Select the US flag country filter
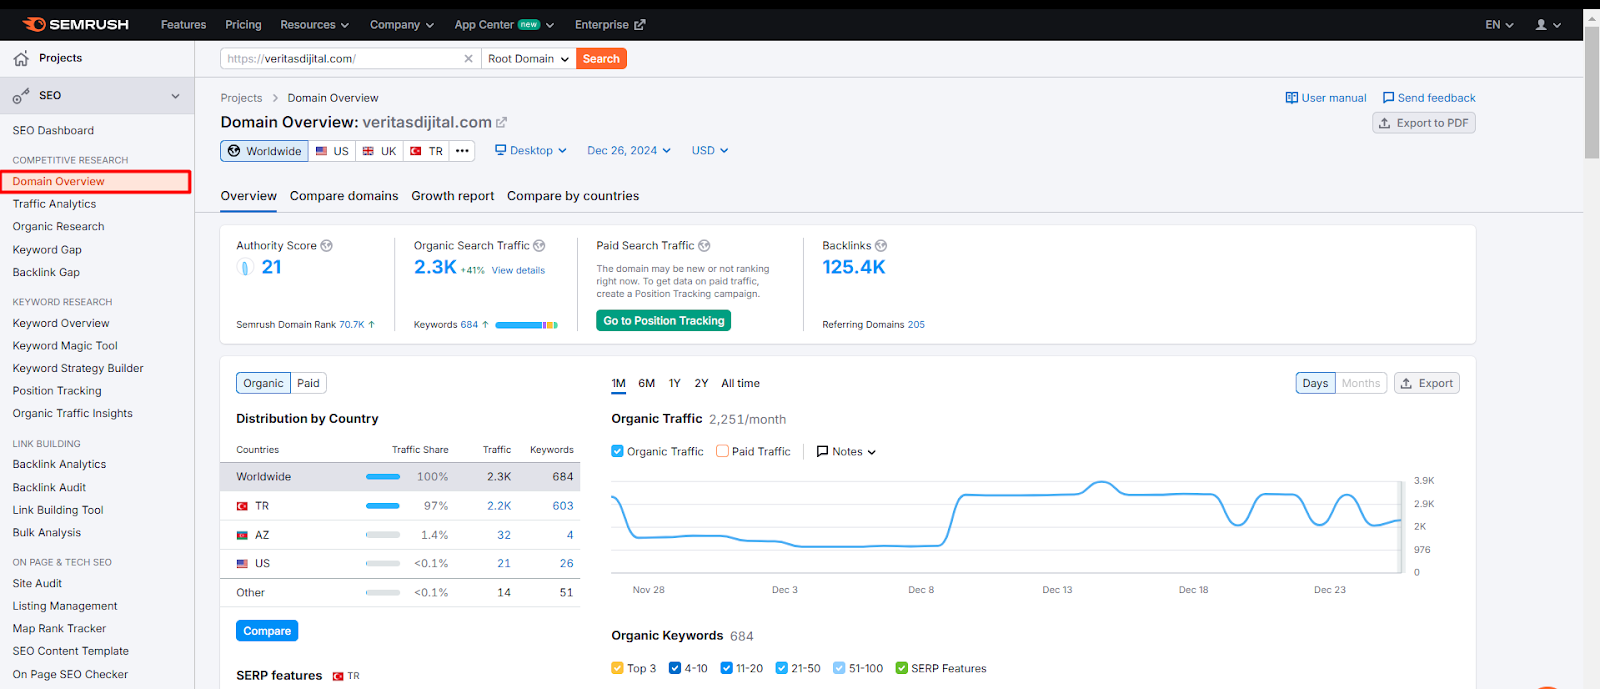The image size is (1600, 689). point(332,151)
